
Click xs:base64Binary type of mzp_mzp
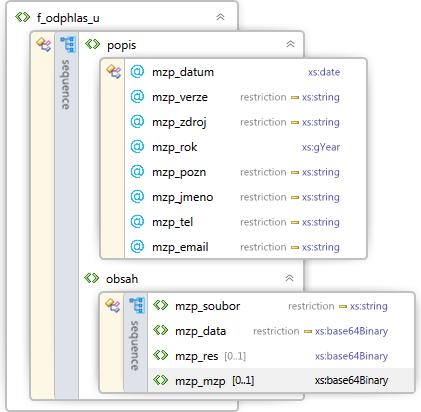click(x=352, y=380)
